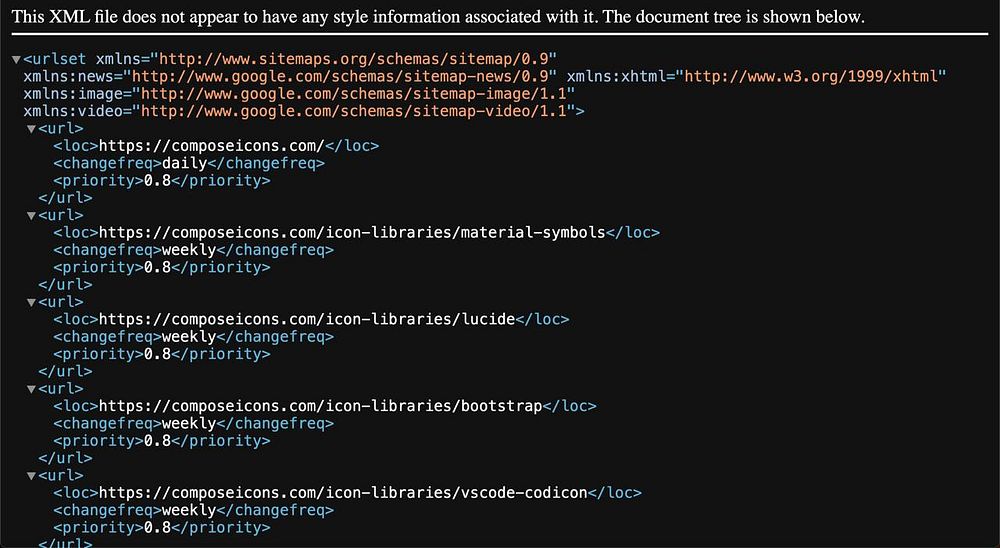Screen dimensions: 1000x548
Task: Click 'weekly' under the material-symbols URL
Action: click(x=189, y=249)
